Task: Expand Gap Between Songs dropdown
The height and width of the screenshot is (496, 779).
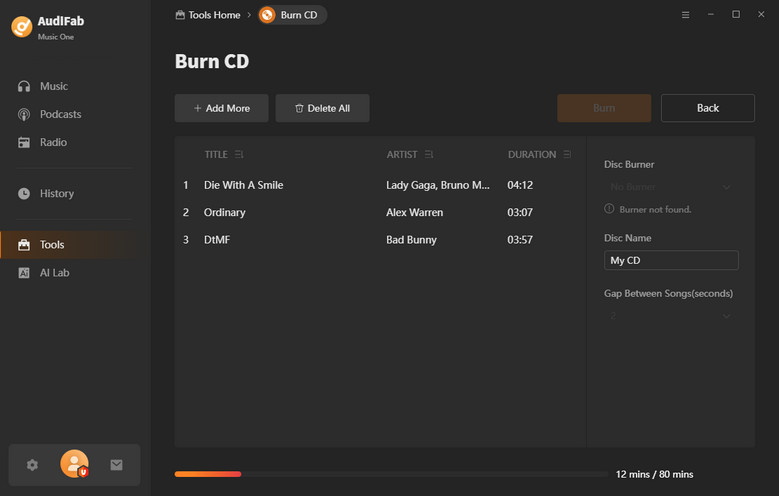Action: click(671, 316)
